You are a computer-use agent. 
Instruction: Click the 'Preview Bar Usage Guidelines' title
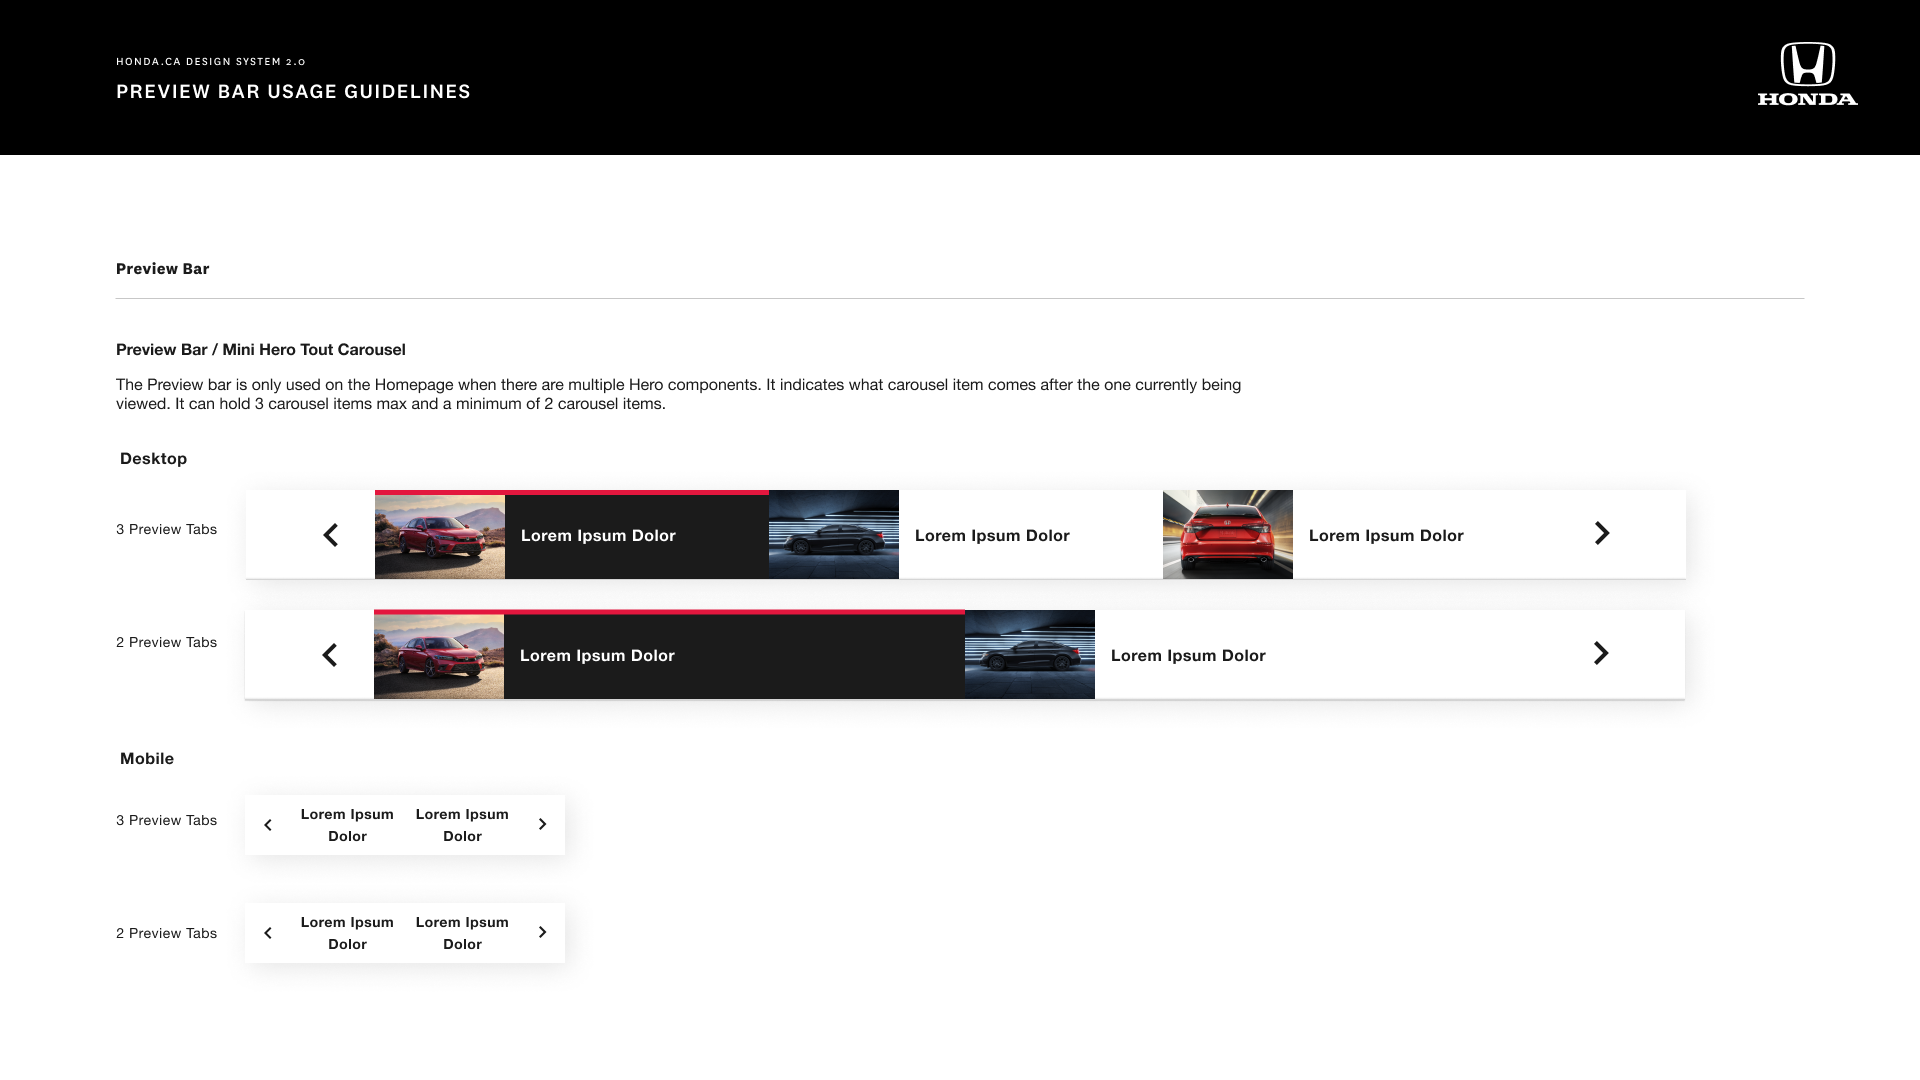pyautogui.click(x=293, y=92)
